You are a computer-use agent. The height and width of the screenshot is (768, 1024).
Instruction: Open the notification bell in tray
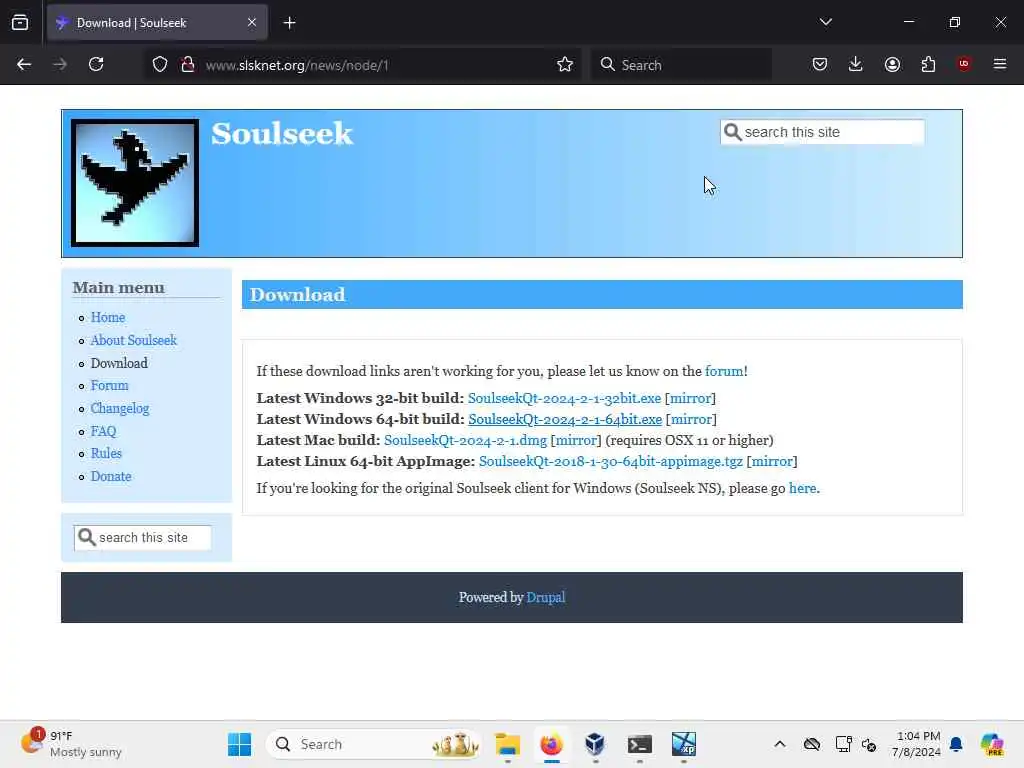click(956, 744)
